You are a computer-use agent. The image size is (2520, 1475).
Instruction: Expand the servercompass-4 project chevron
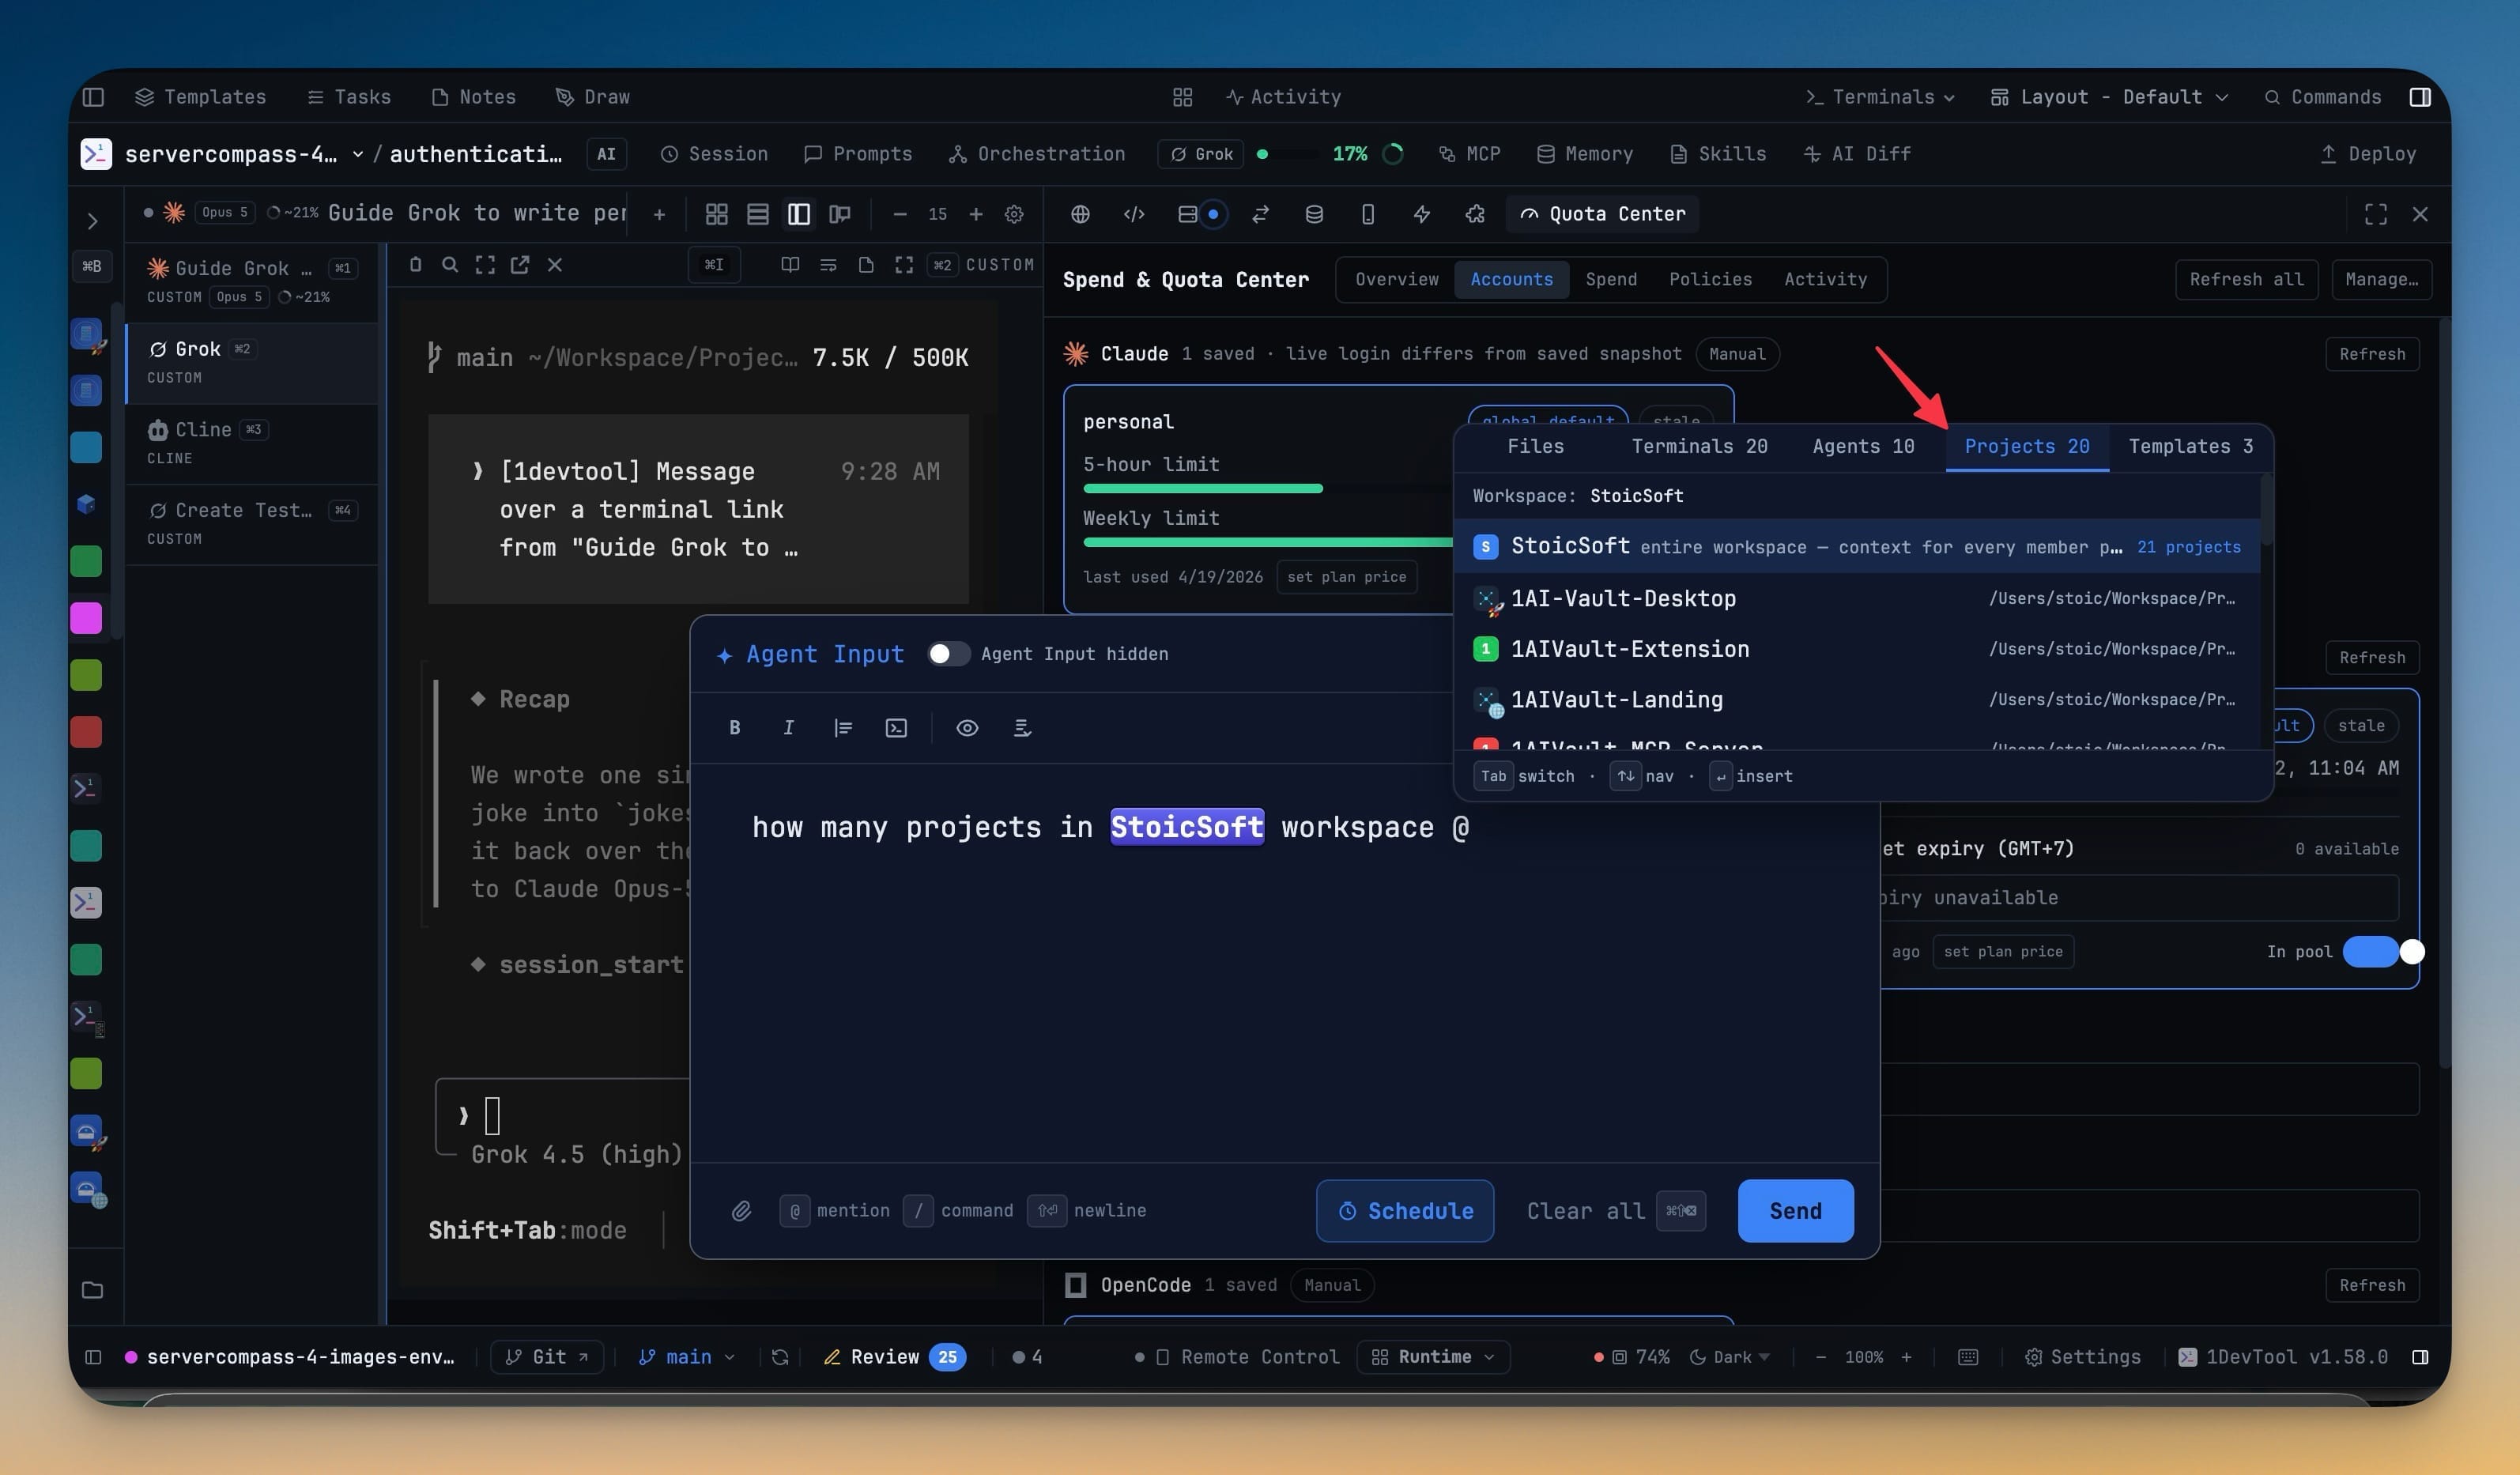coord(357,154)
